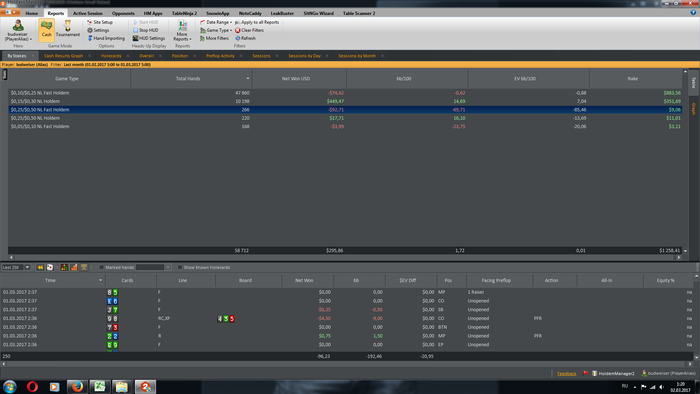Select $0,10/$0,25 NL Fast Holdem row
Screen dimensions: 700x394
[x=345, y=93]
